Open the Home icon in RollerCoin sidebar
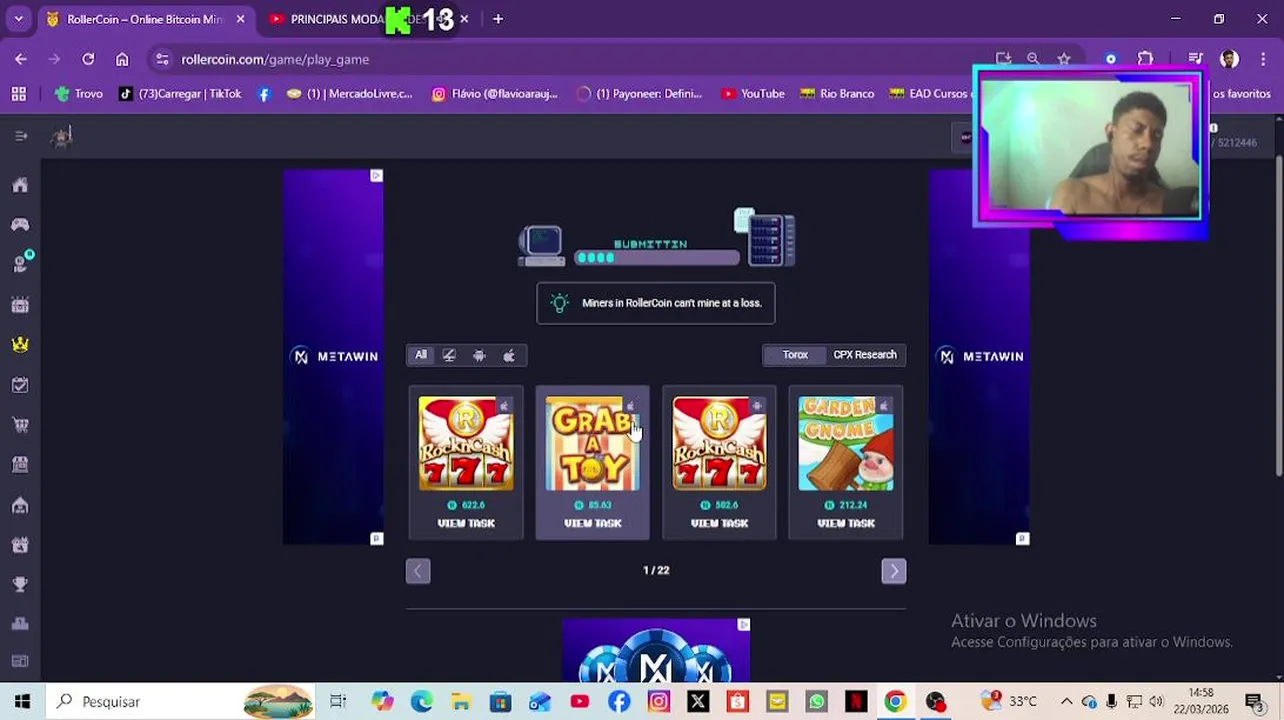The height and width of the screenshot is (720, 1284). click(x=20, y=185)
